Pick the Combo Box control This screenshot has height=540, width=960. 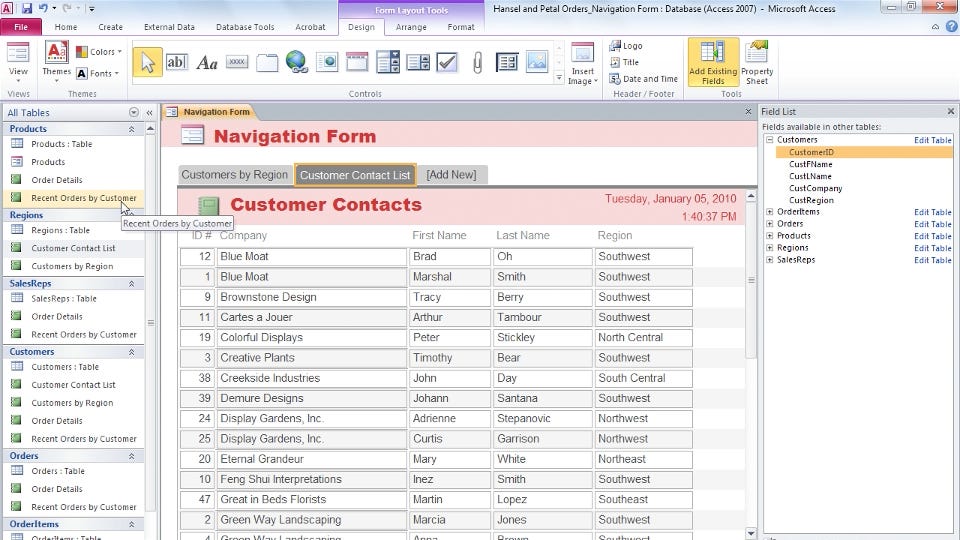pos(388,62)
